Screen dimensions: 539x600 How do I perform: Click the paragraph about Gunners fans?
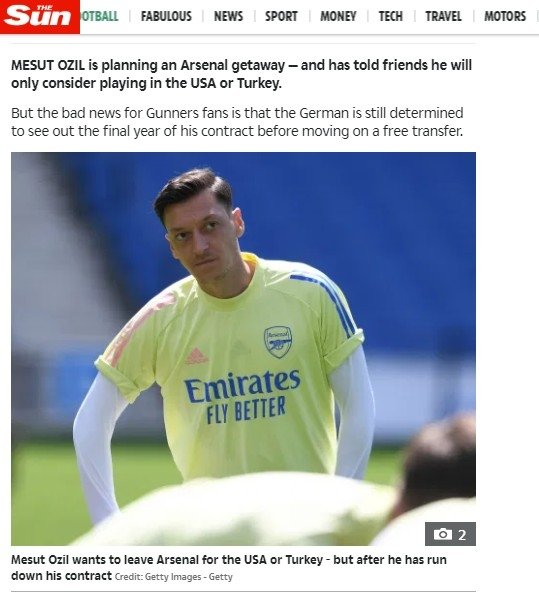coord(237,122)
